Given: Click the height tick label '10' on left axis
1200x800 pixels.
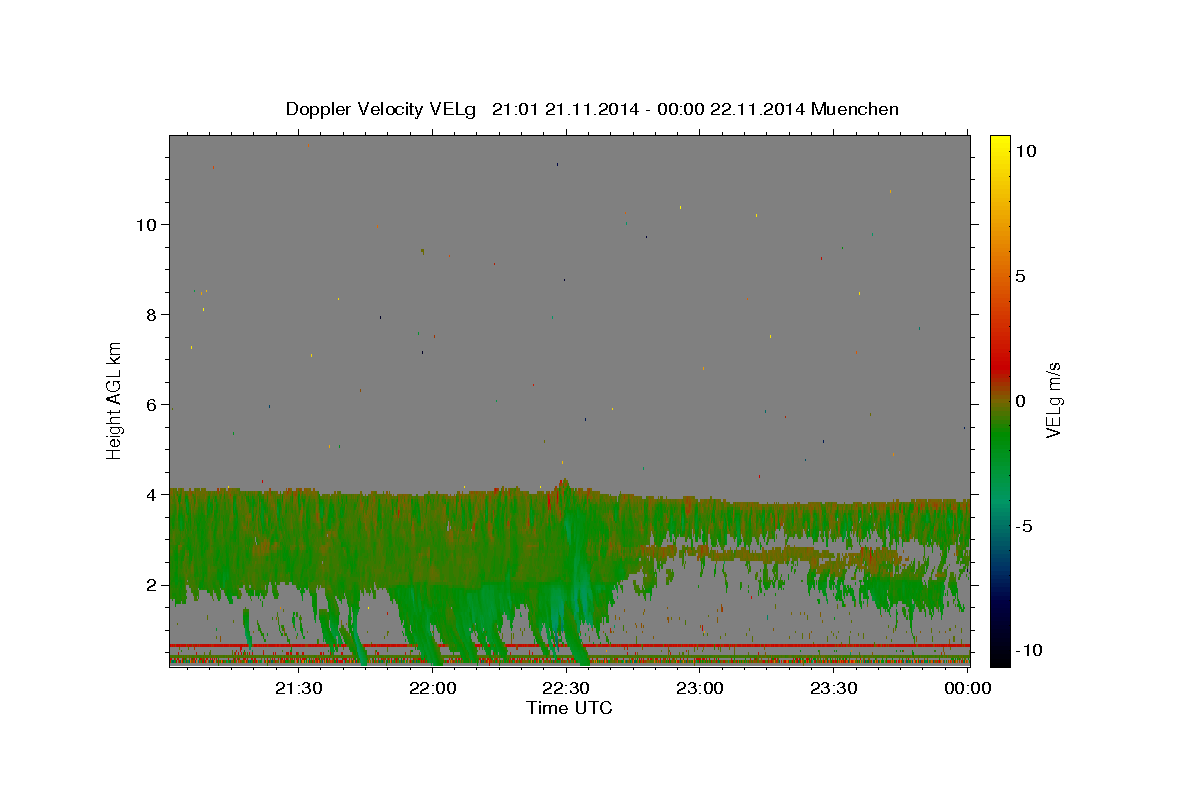Looking at the screenshot, I should (x=147, y=224).
